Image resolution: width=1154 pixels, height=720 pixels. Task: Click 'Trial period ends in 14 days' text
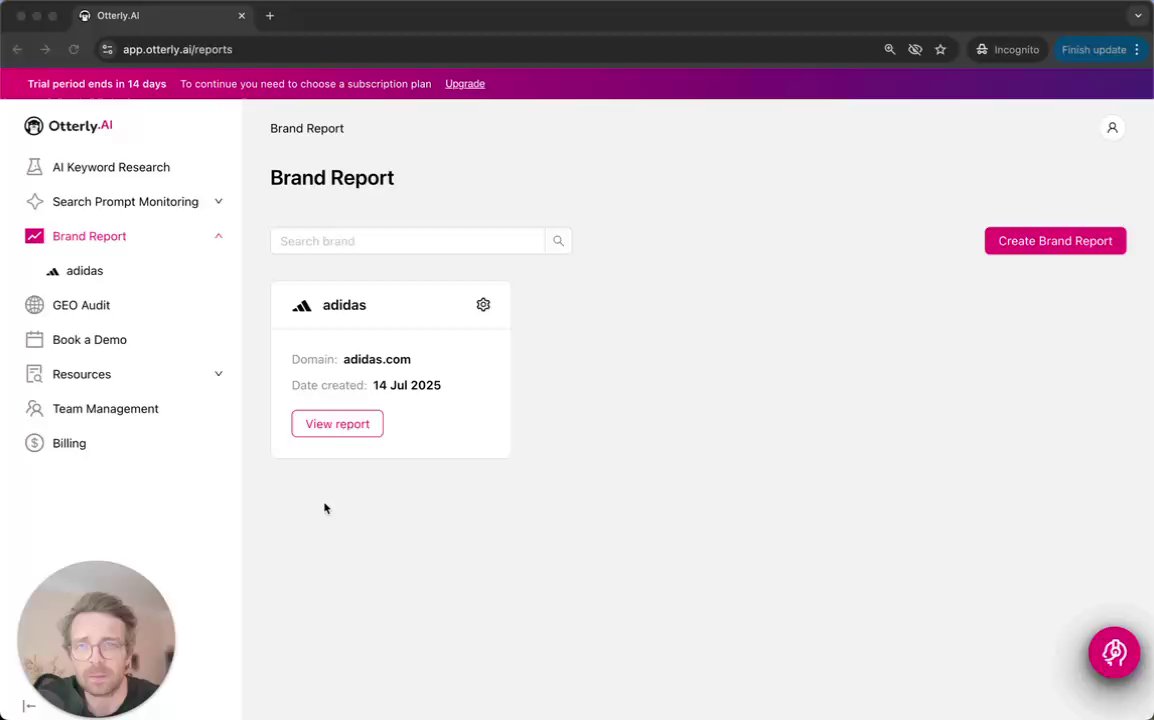point(97,84)
